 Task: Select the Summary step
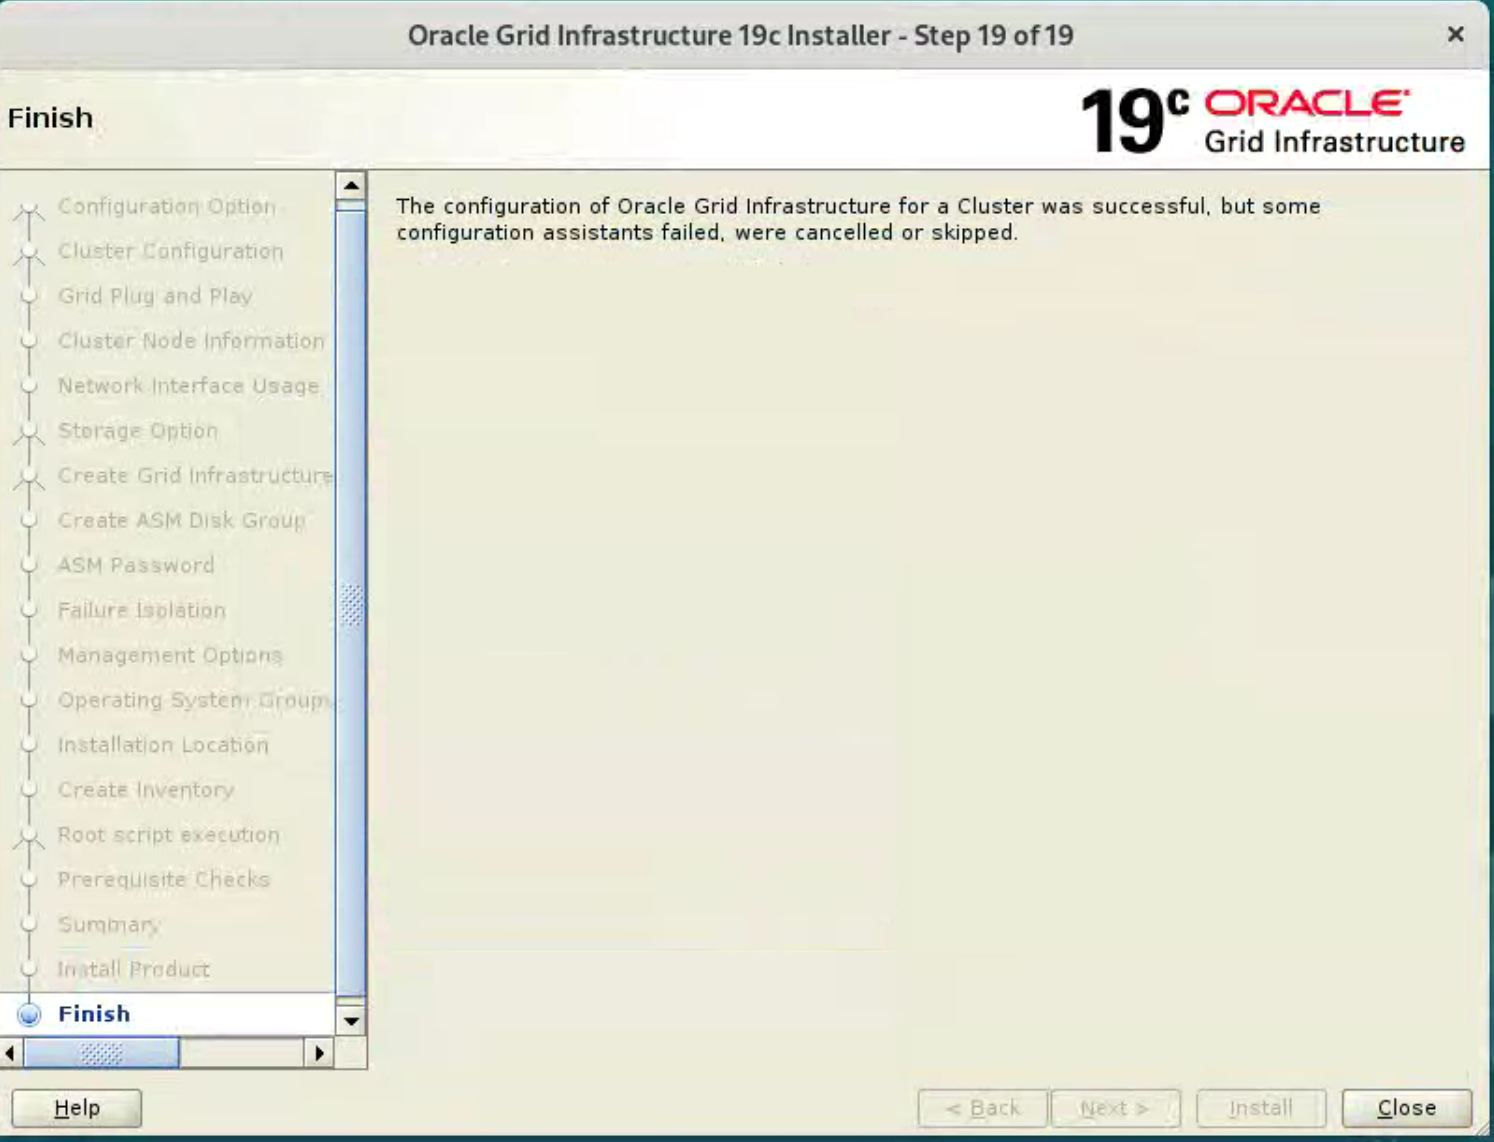(109, 925)
